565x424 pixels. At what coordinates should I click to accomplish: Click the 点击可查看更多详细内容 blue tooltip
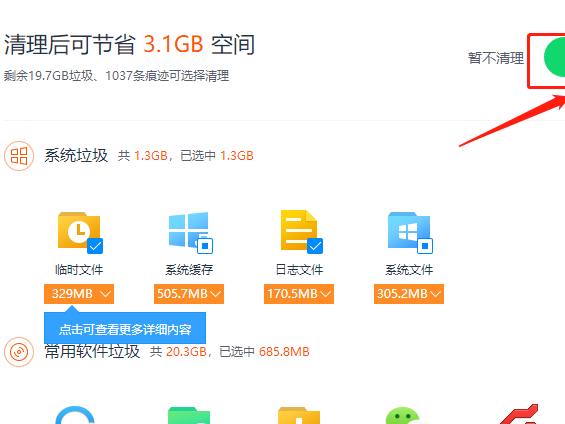click(x=125, y=329)
